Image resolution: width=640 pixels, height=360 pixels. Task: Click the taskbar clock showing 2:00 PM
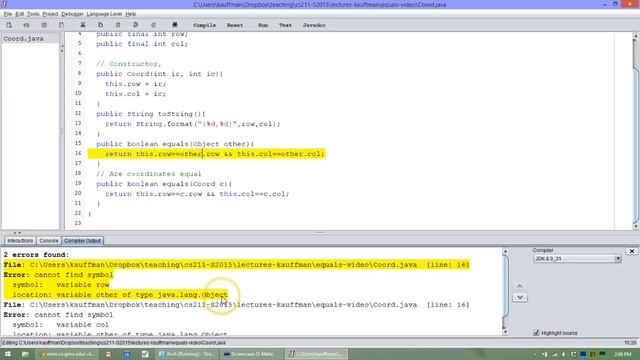point(622,354)
